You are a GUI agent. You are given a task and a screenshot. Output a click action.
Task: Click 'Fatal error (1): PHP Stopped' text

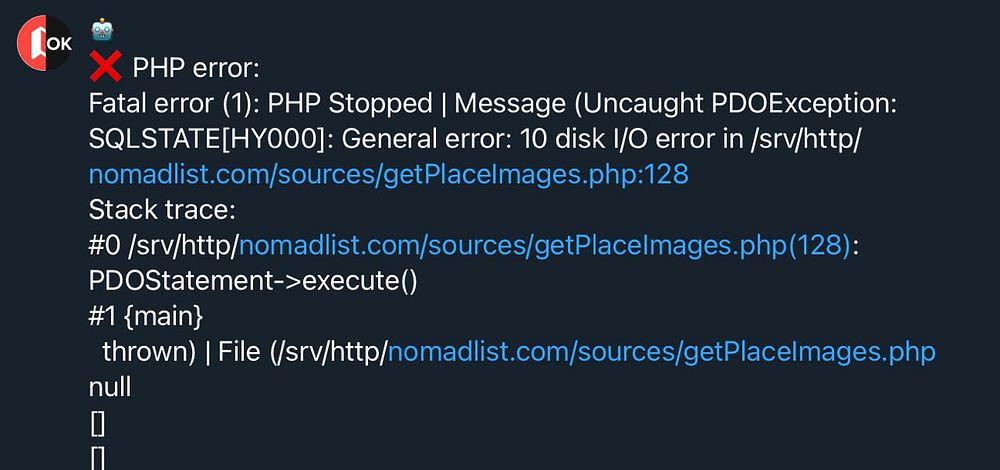260,105
